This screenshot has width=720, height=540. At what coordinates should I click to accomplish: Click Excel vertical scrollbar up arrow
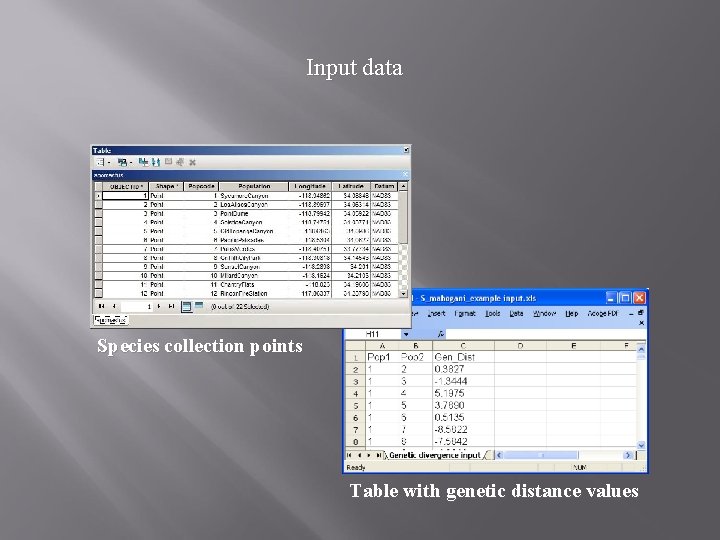(641, 350)
